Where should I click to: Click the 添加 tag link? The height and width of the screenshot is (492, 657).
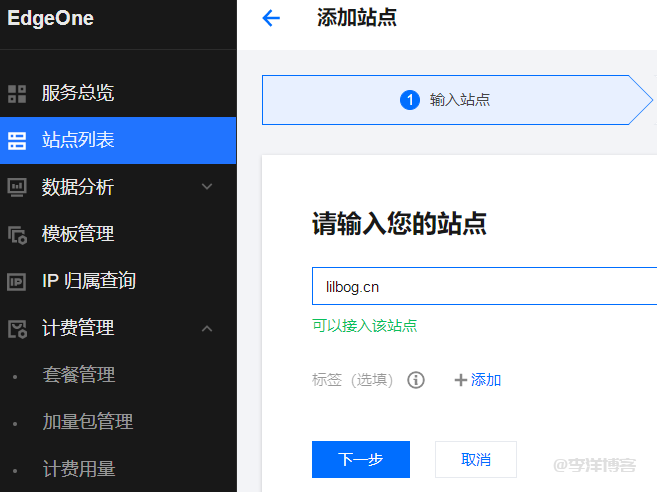tap(486, 380)
